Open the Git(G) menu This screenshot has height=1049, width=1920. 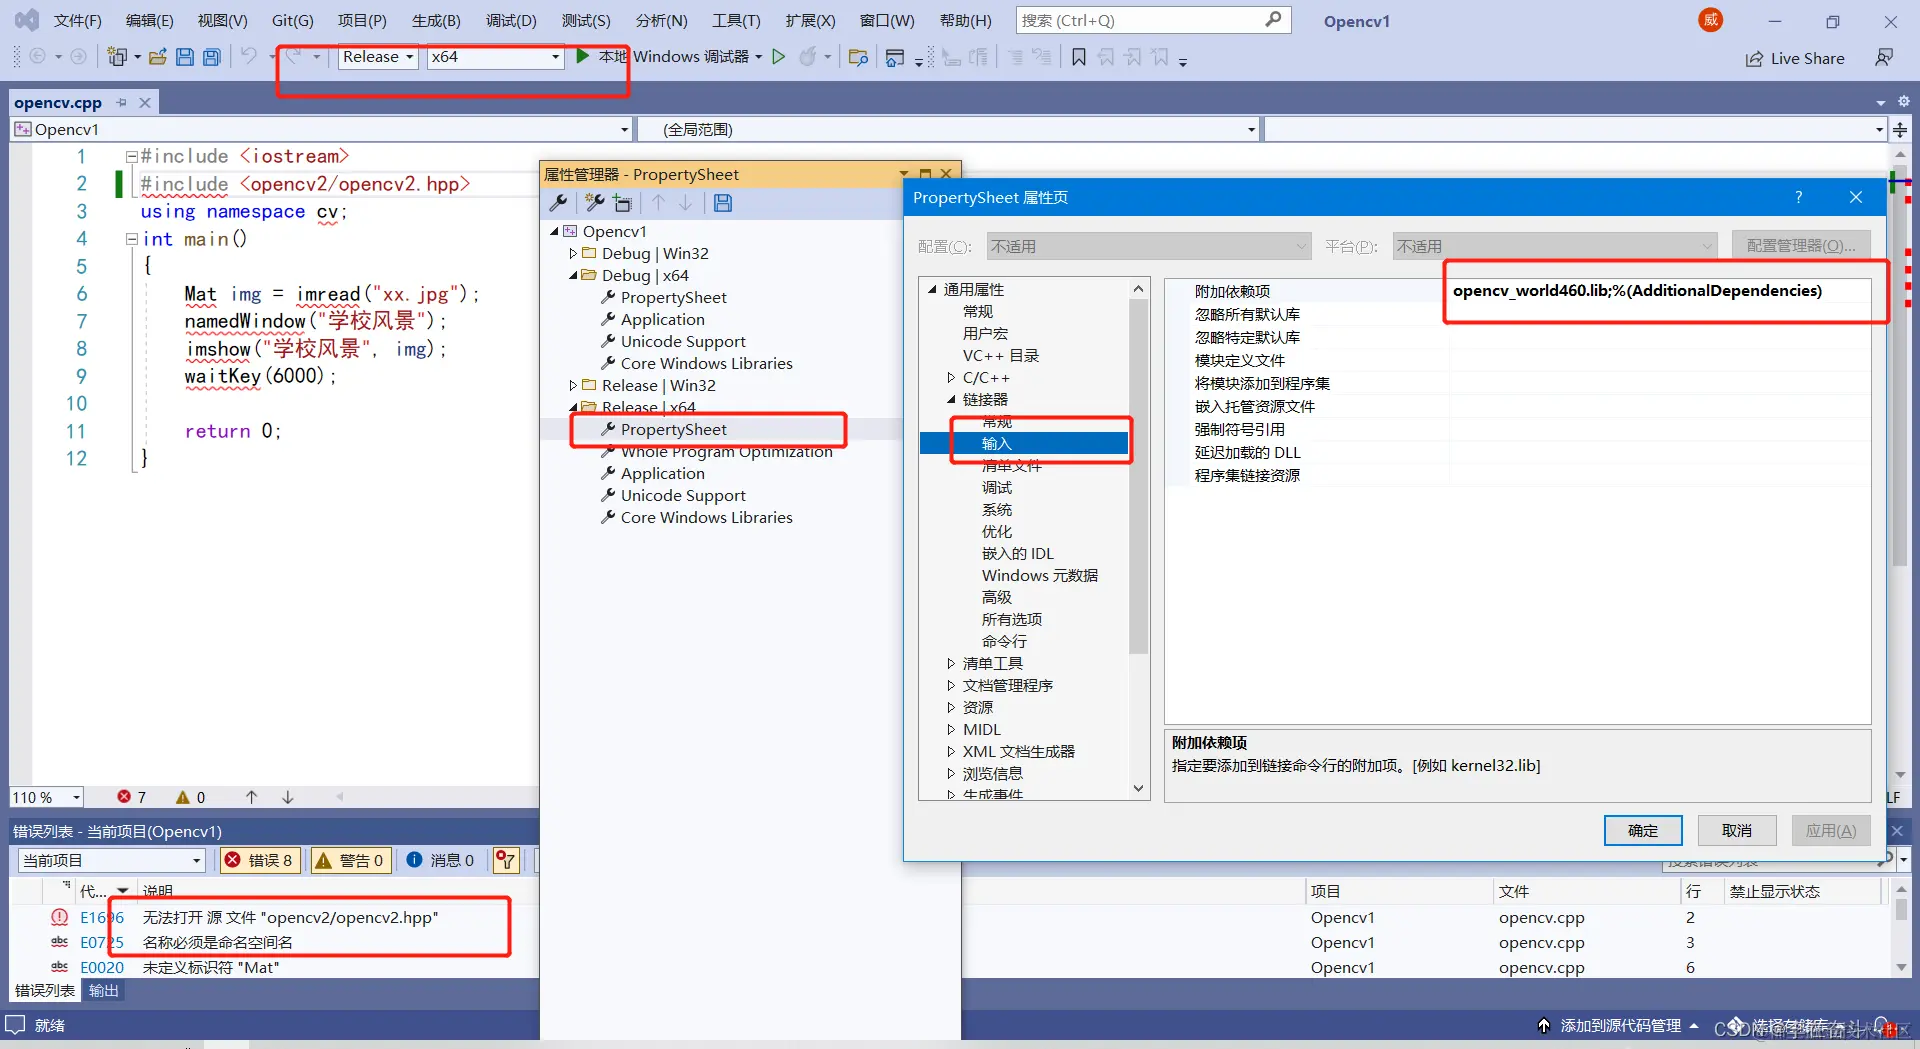293,20
